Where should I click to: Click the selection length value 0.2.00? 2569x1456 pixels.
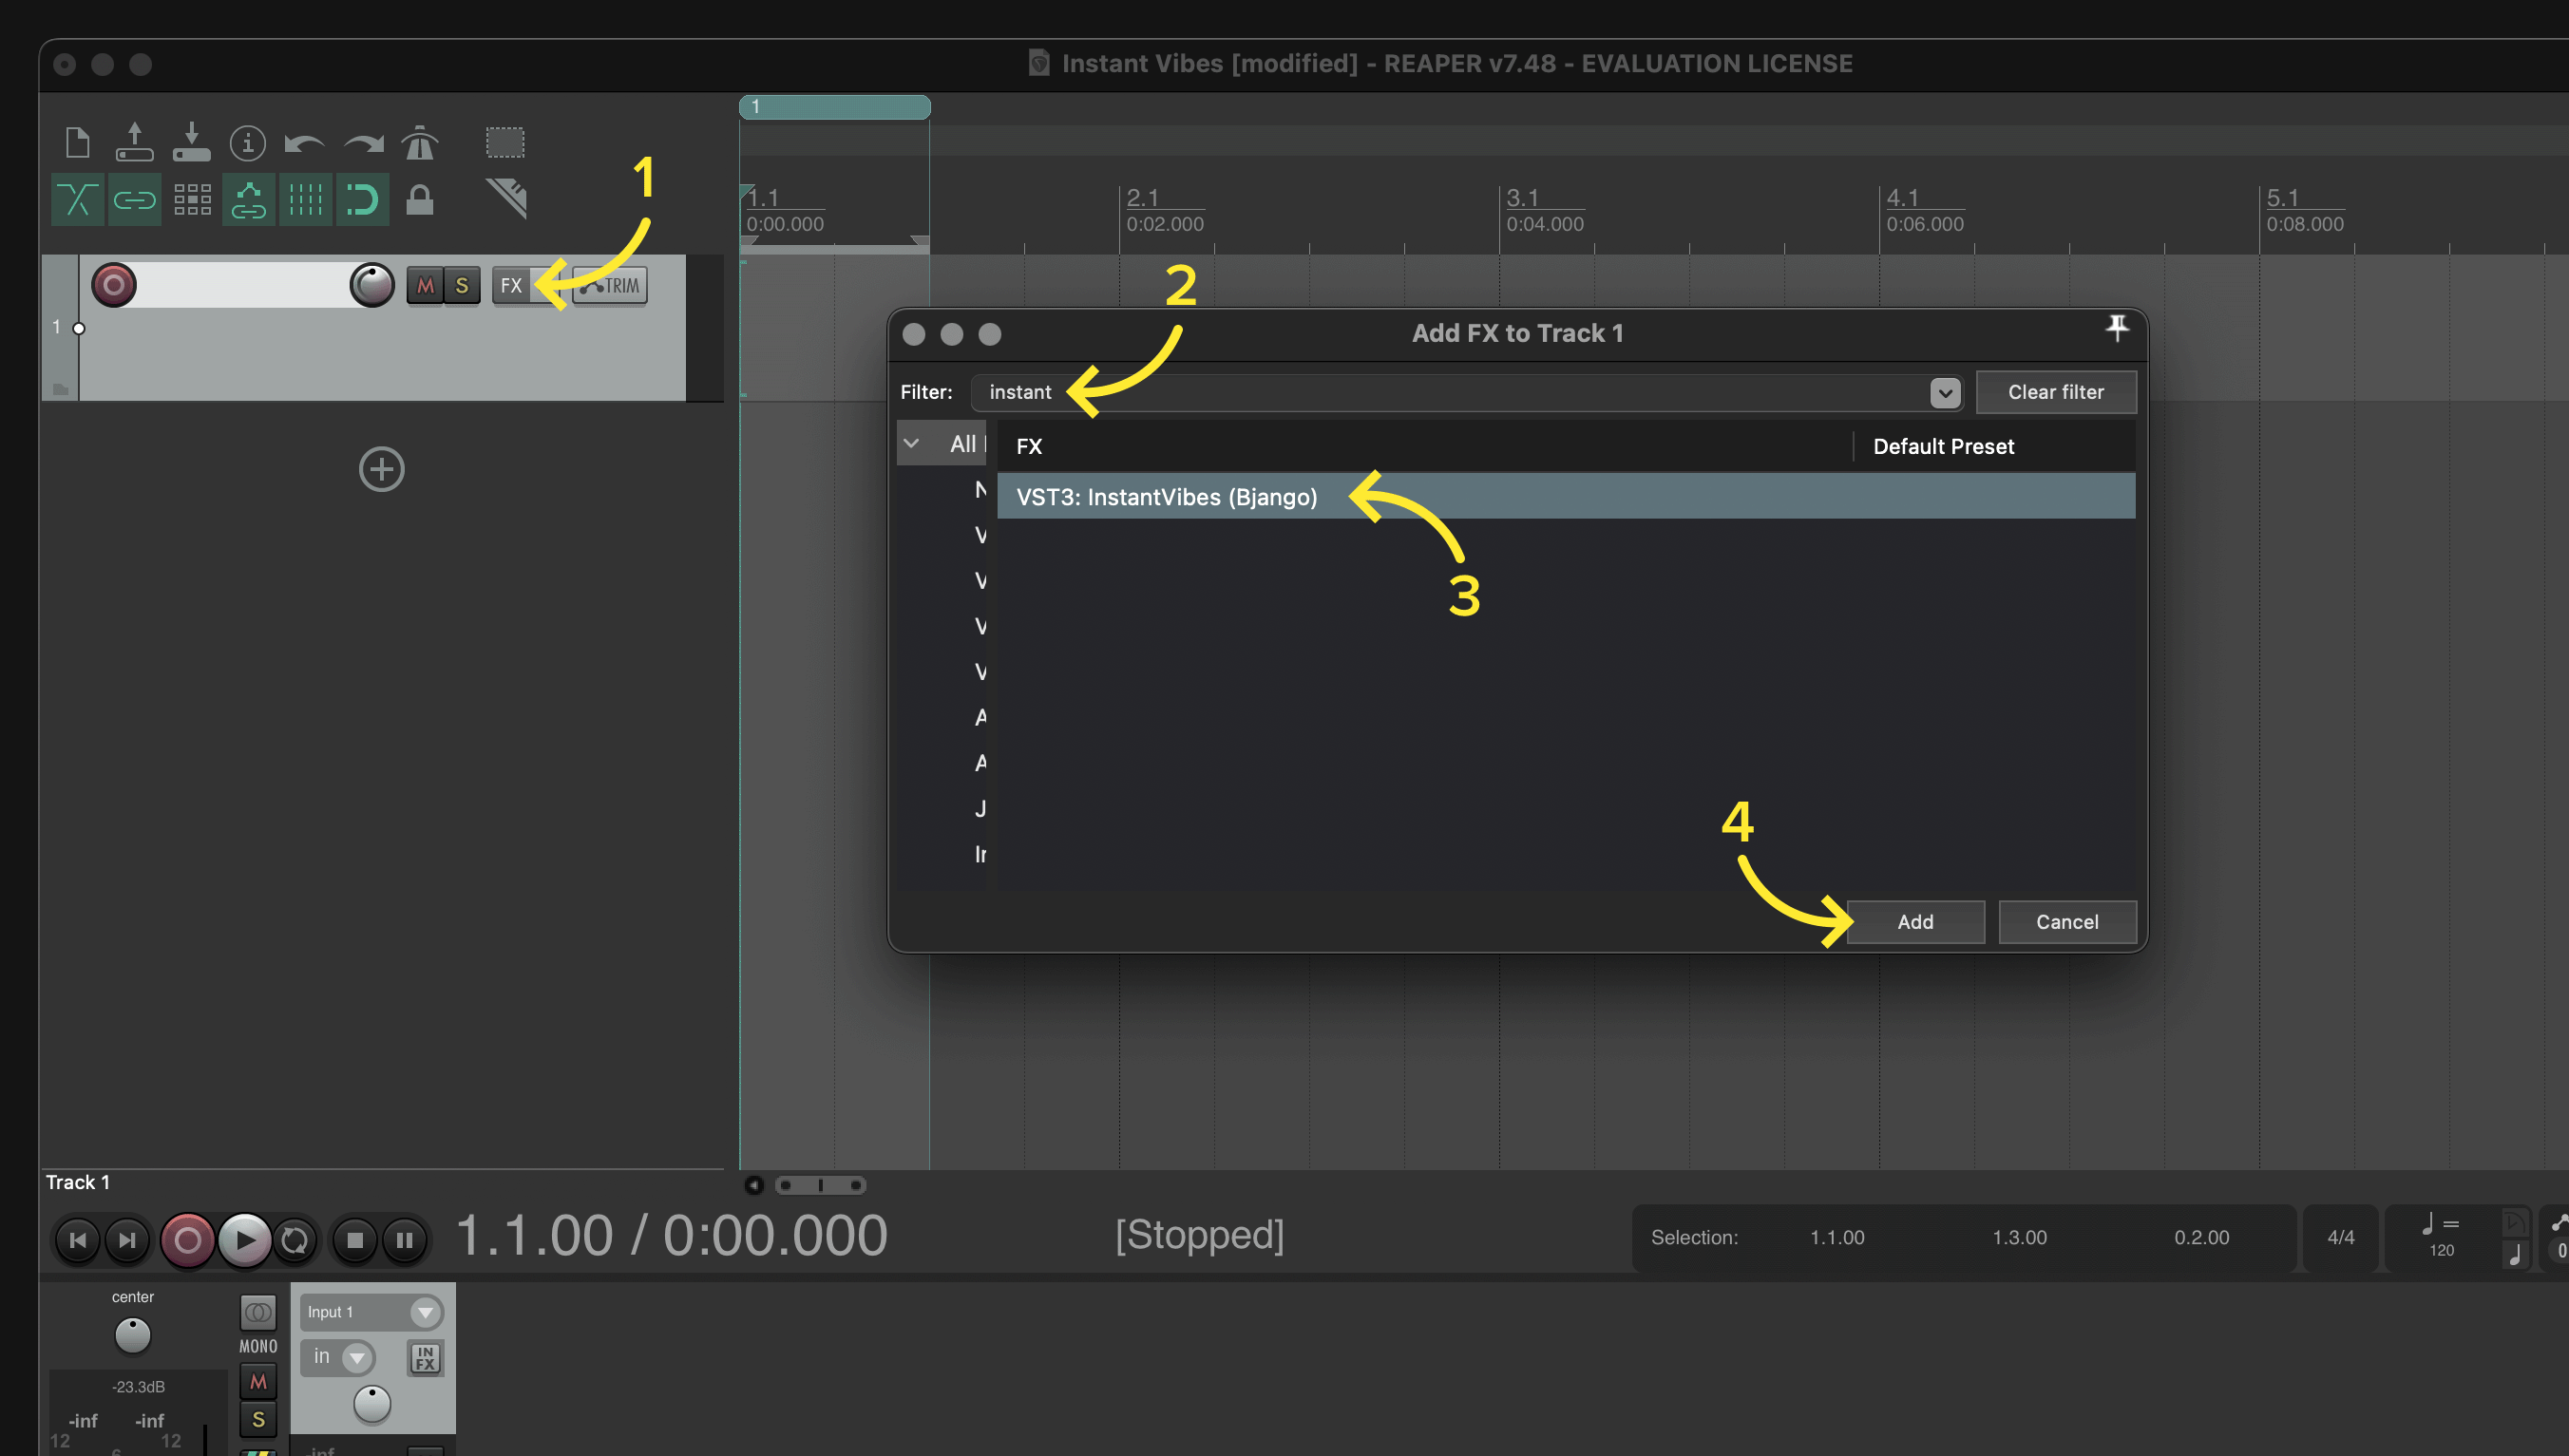[2201, 1238]
